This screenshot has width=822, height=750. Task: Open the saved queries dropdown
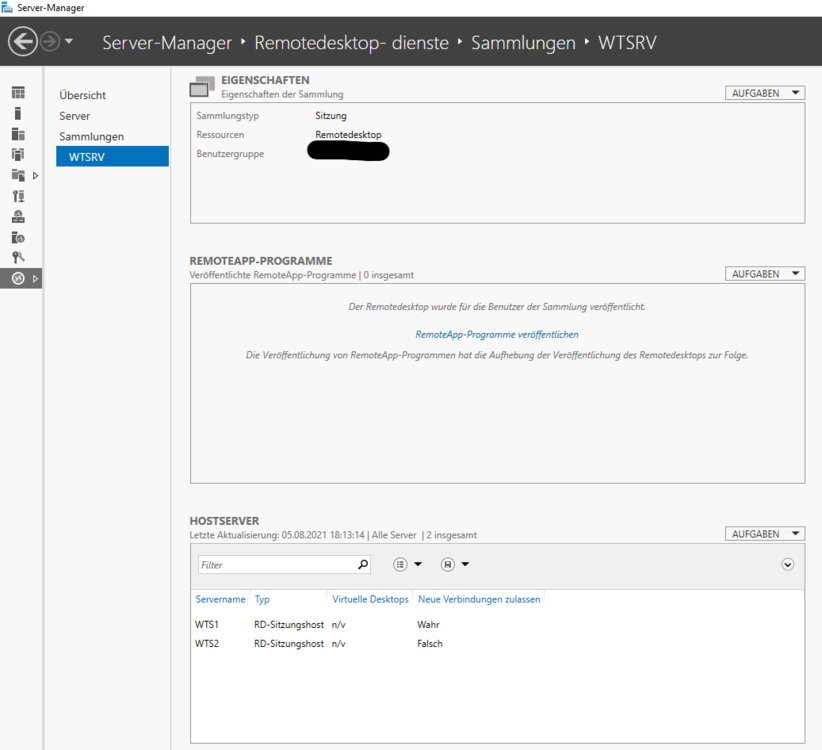[455, 565]
